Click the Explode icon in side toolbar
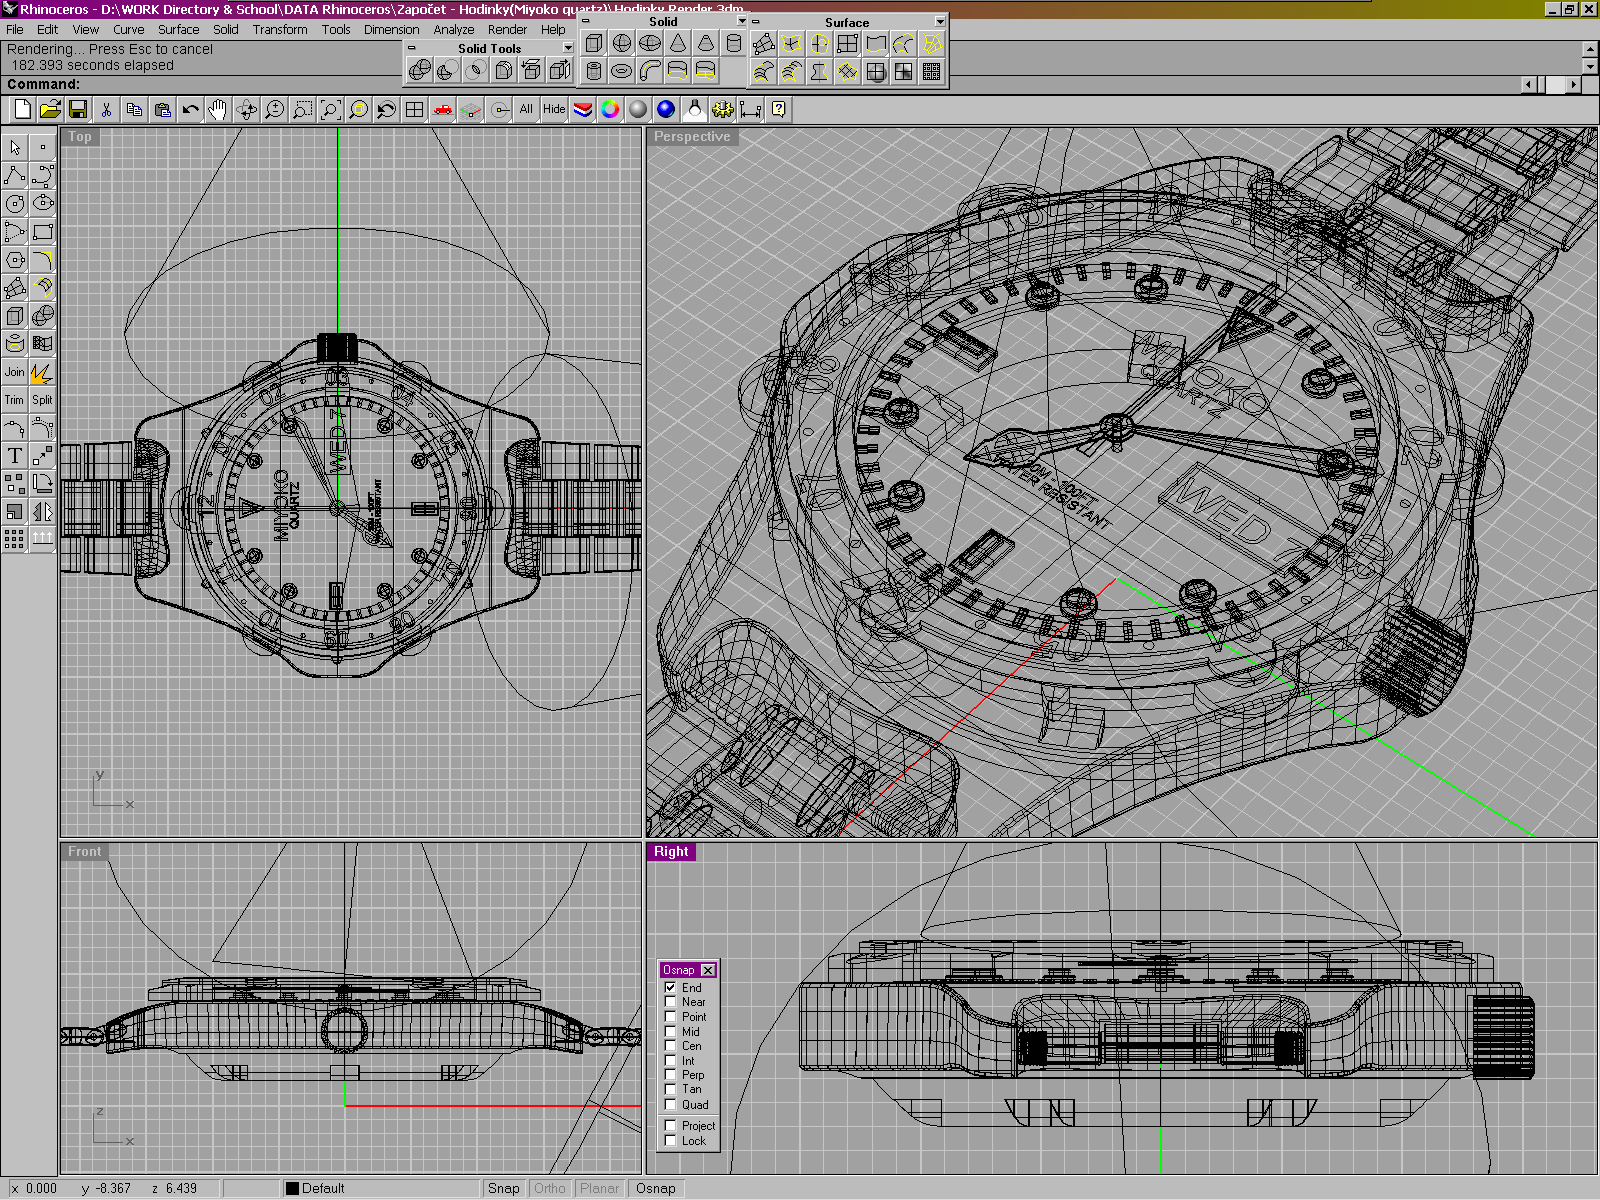Screen dimensions: 1600x1200 point(41,373)
